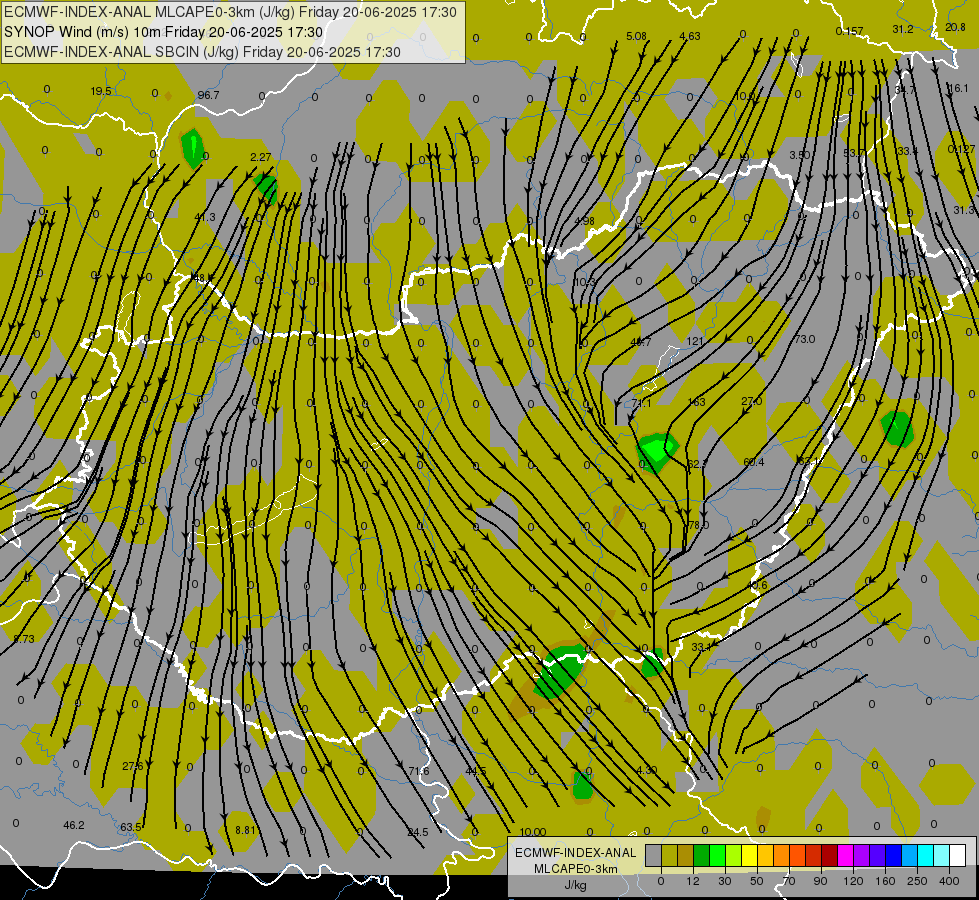Click the map value '4.98'

point(584,220)
